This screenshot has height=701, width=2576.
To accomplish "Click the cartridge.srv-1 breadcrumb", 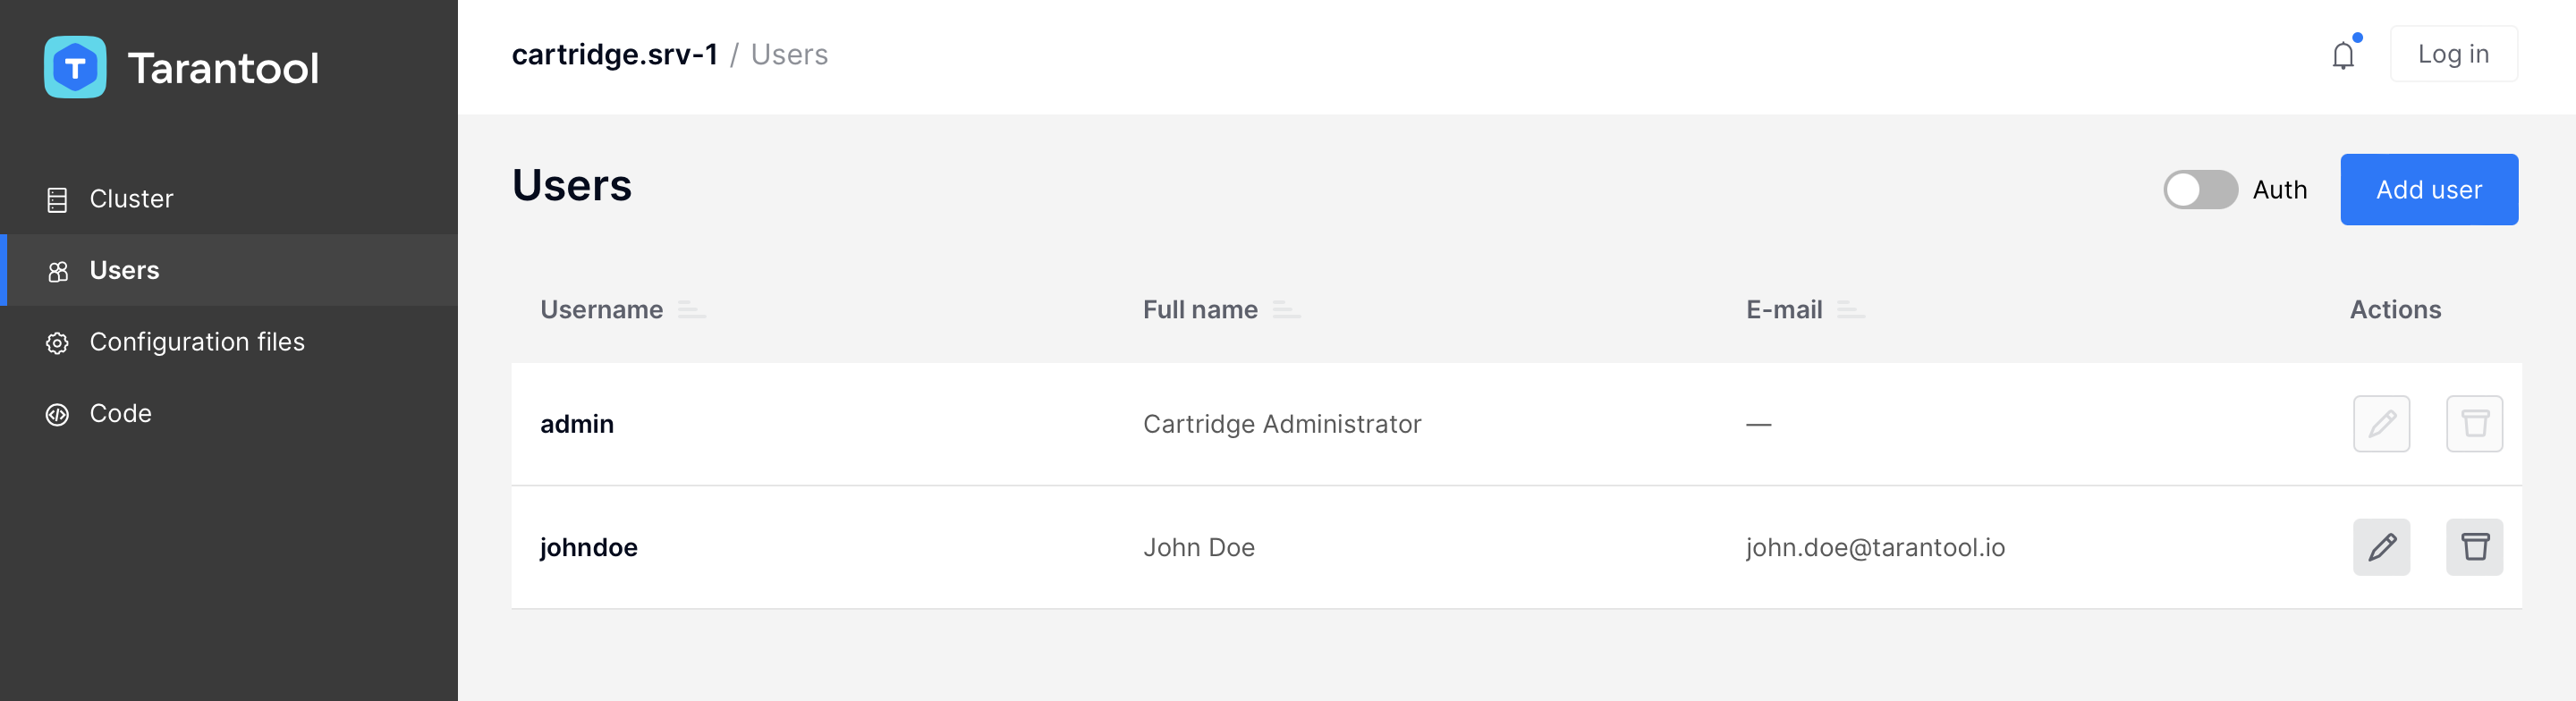I will tap(614, 54).
